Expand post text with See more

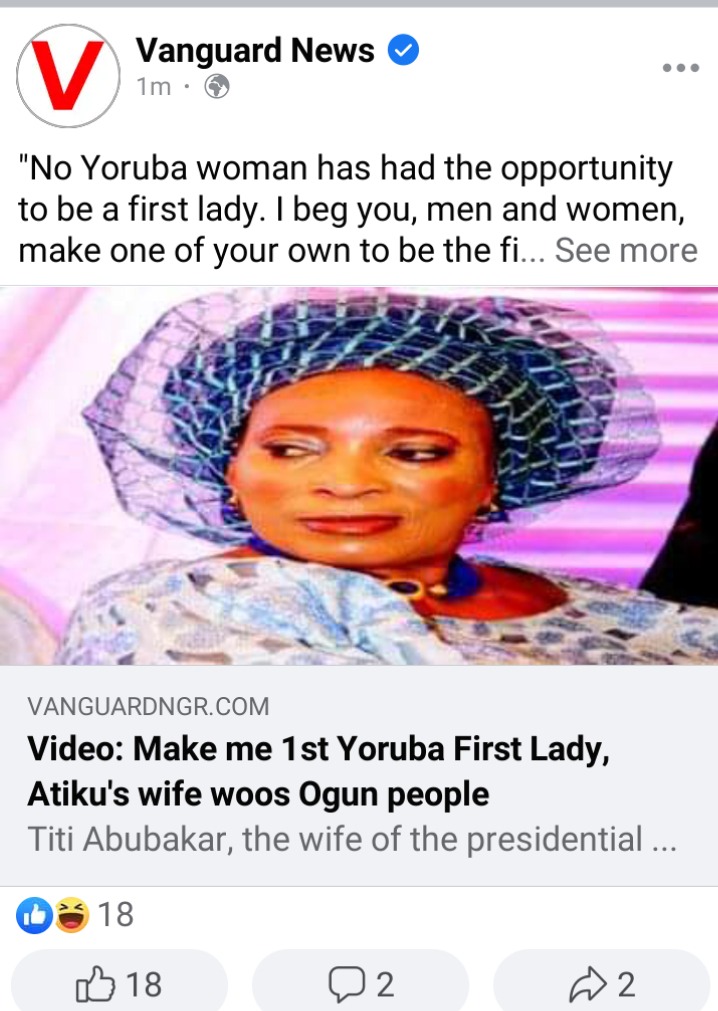point(626,250)
